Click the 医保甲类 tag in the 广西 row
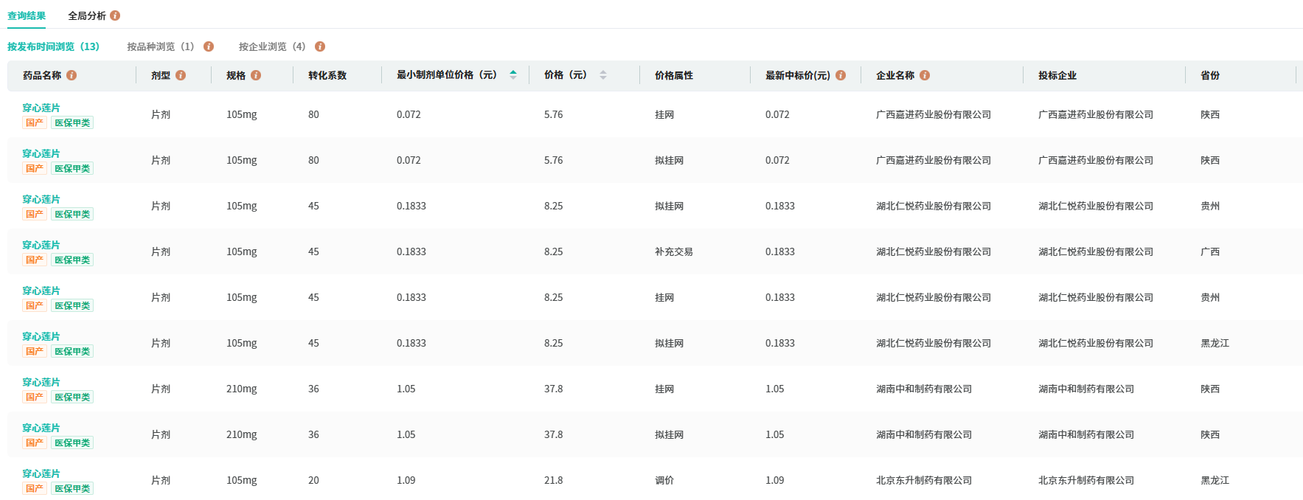 tap(72, 260)
